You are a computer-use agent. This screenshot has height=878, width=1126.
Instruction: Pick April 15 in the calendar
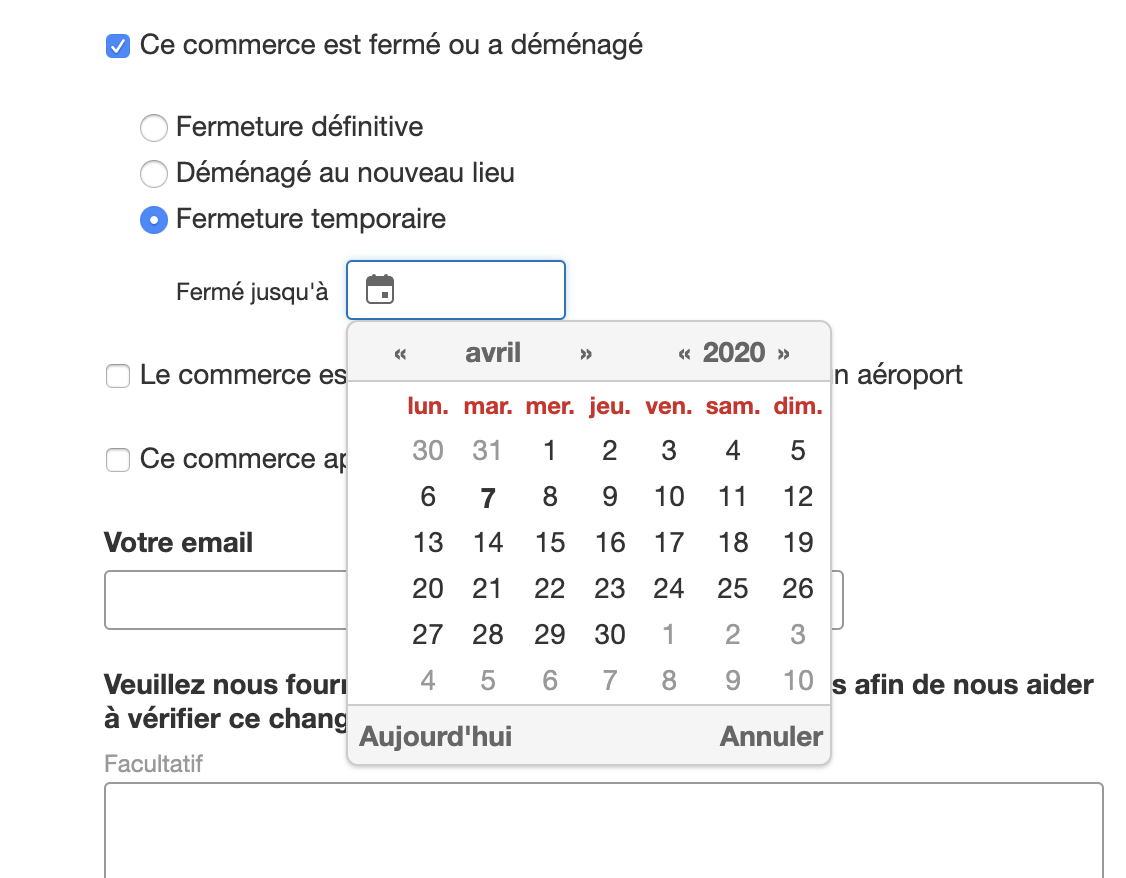550,543
